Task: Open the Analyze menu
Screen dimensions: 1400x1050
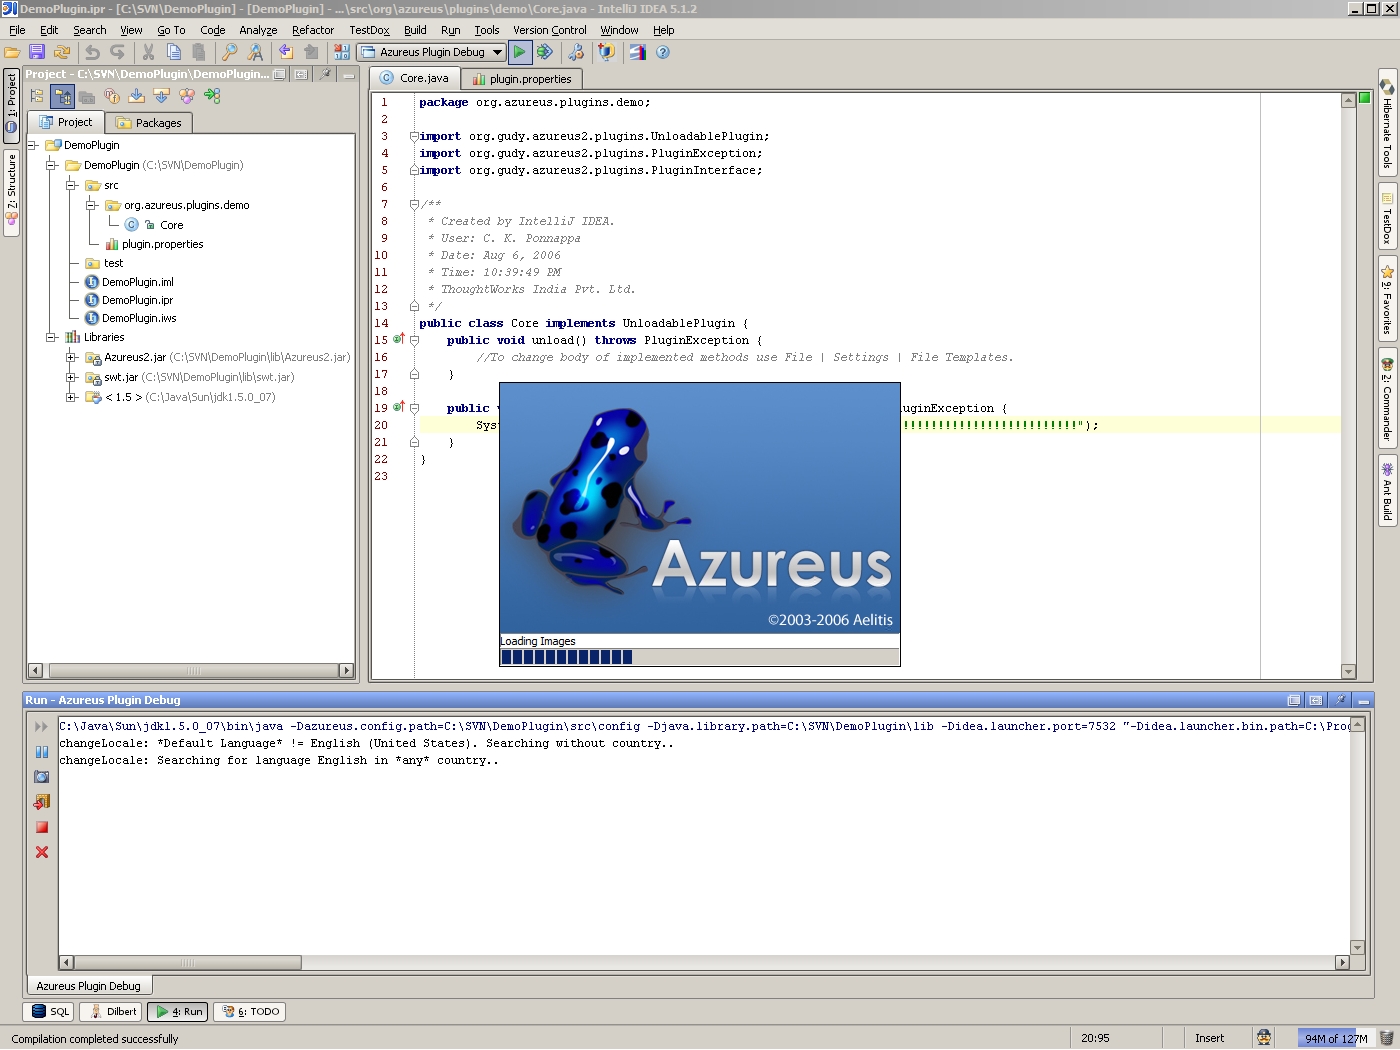Action: click(x=258, y=30)
